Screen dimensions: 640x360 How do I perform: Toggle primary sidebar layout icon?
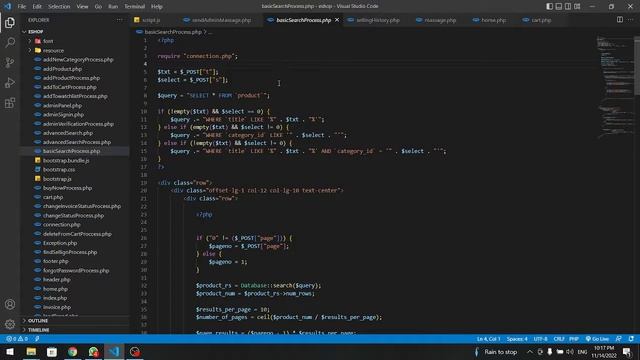(549, 6)
